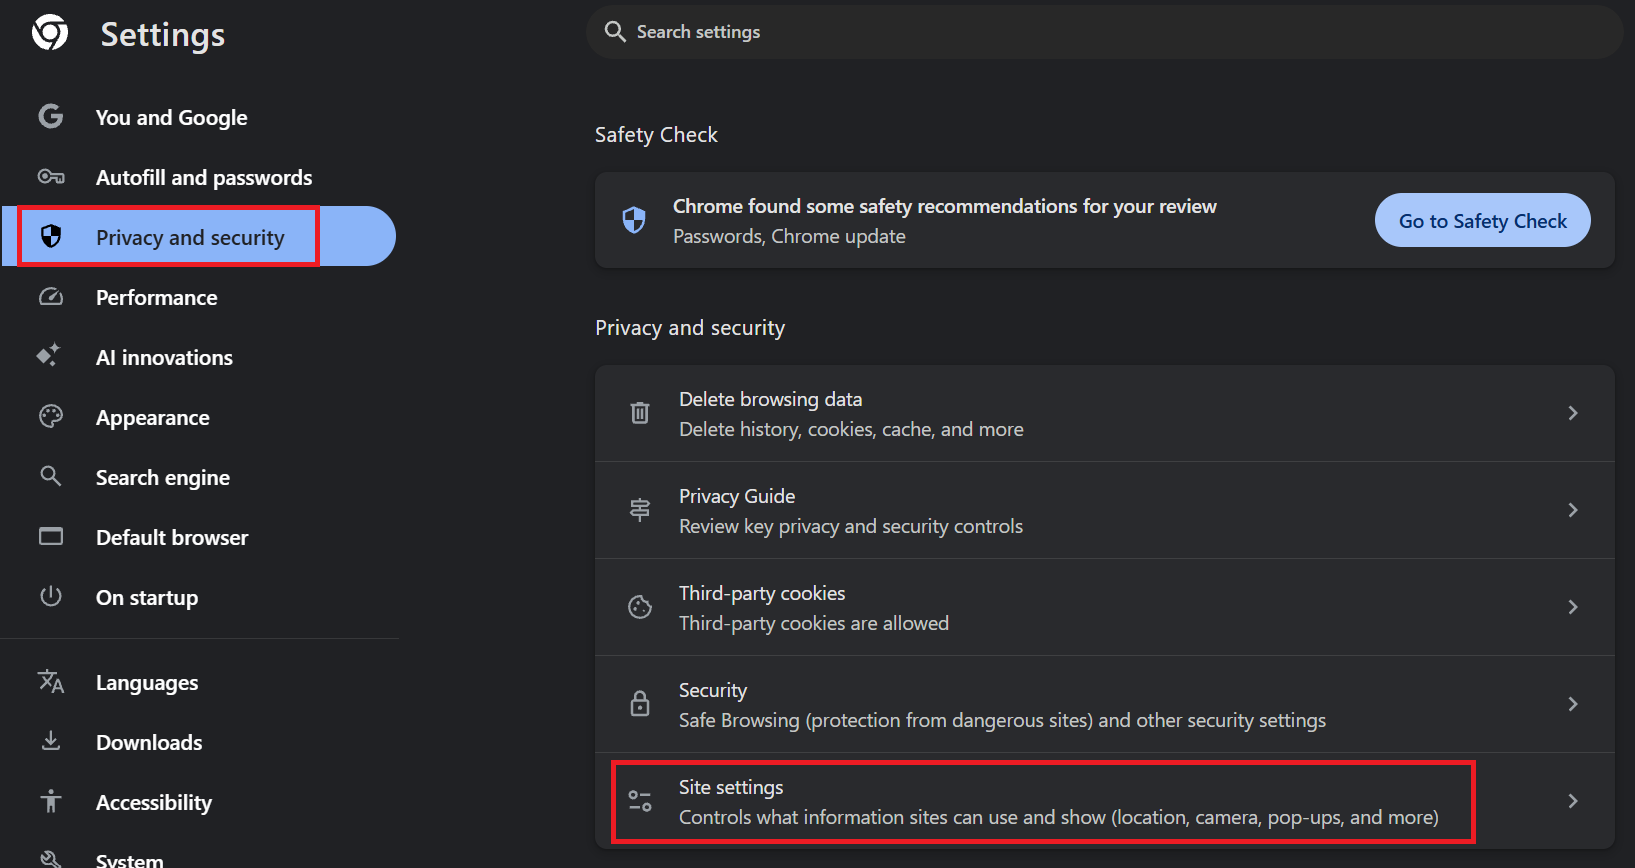Screen dimensions: 1635x868
Task: Click the search icon in the Search settings bar
Action: 615,32
